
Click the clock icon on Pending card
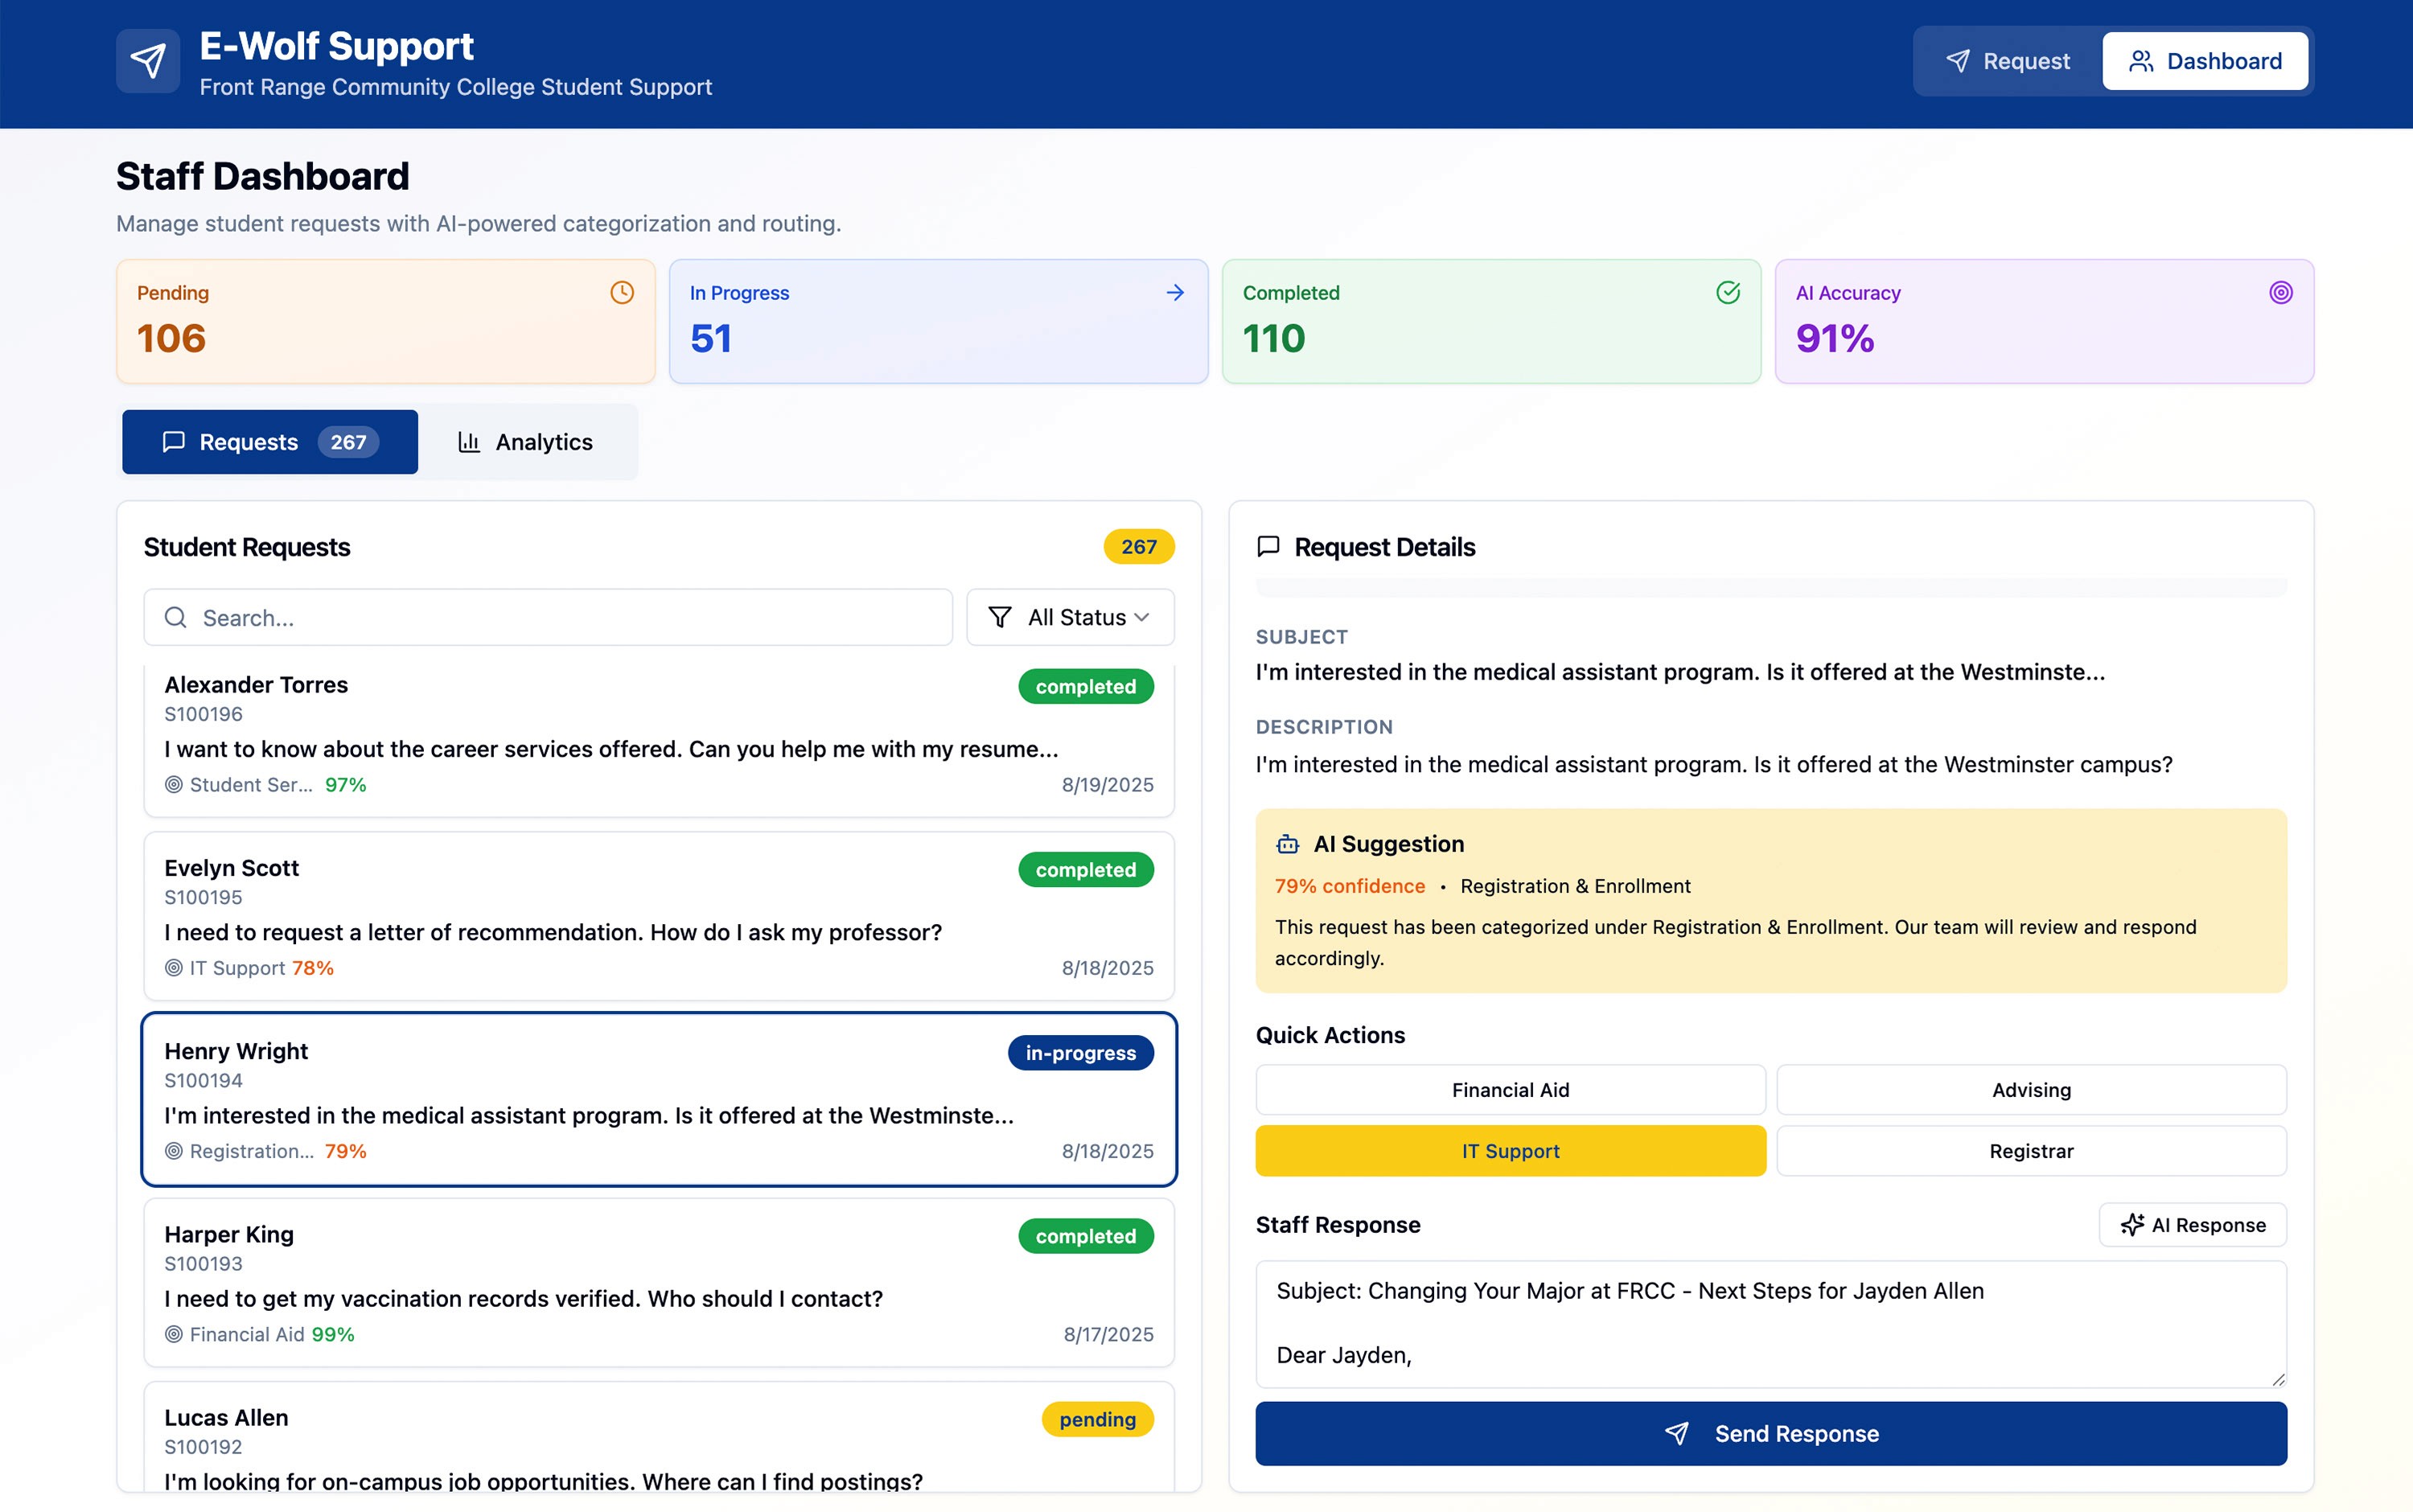click(622, 292)
